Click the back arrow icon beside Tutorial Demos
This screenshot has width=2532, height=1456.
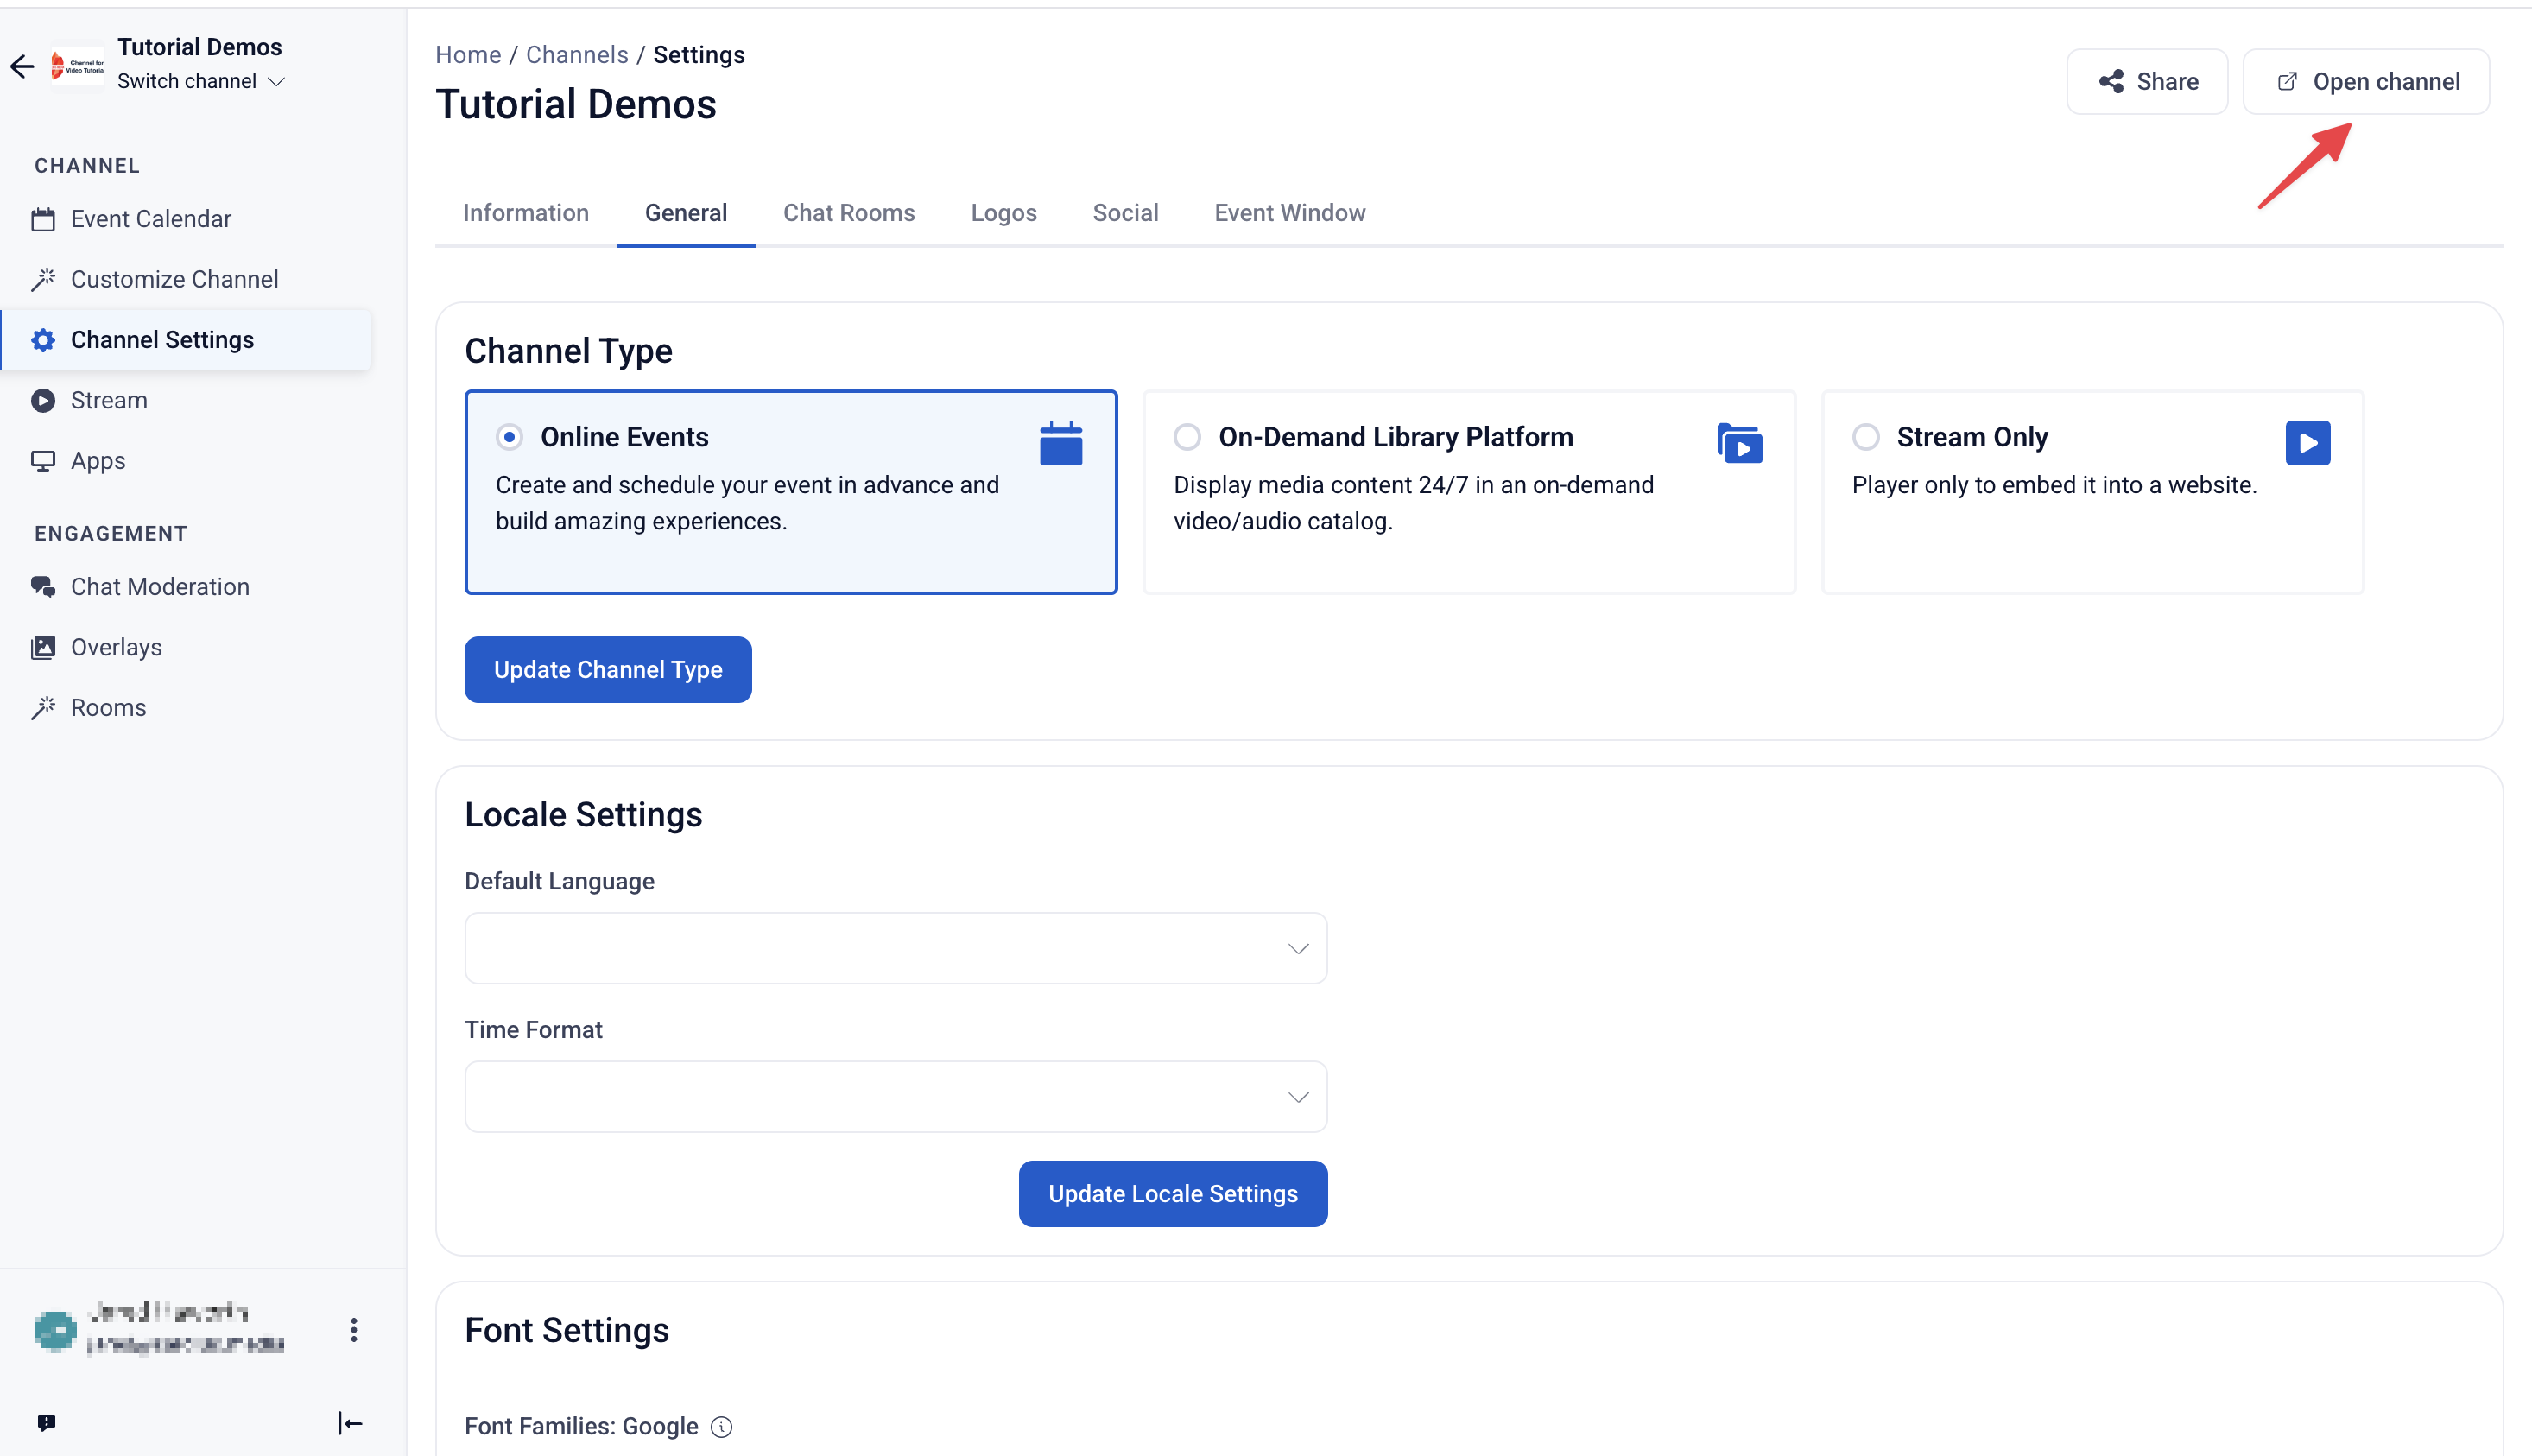point(22,66)
